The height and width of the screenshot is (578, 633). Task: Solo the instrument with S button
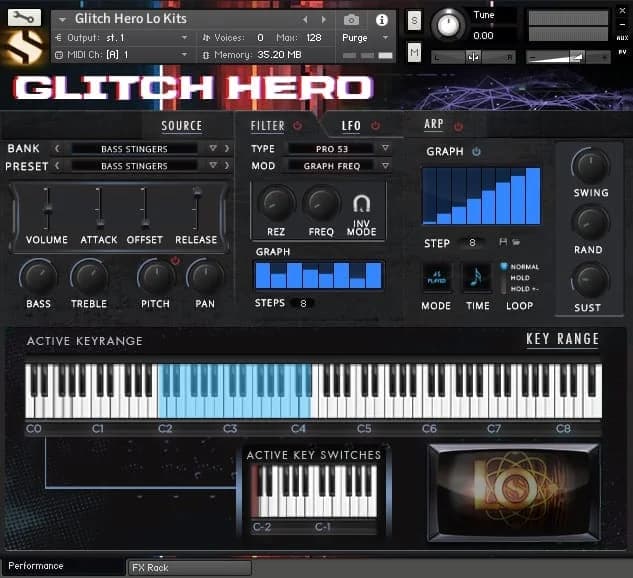tap(414, 20)
